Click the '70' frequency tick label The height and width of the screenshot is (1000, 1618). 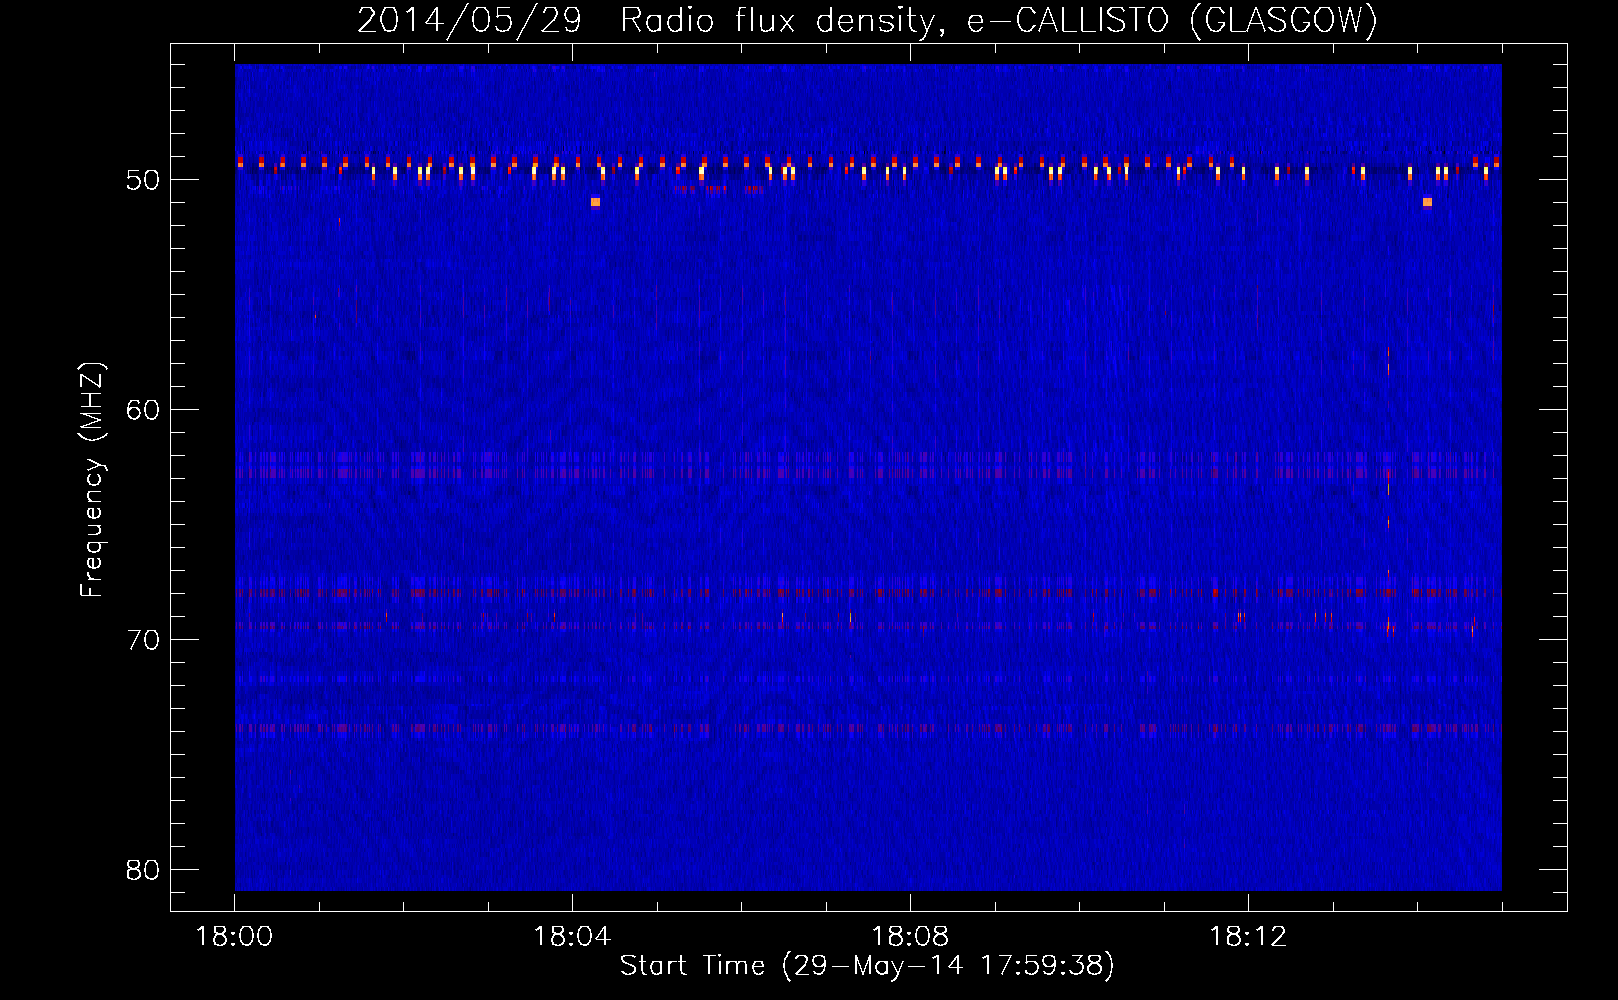pos(143,640)
